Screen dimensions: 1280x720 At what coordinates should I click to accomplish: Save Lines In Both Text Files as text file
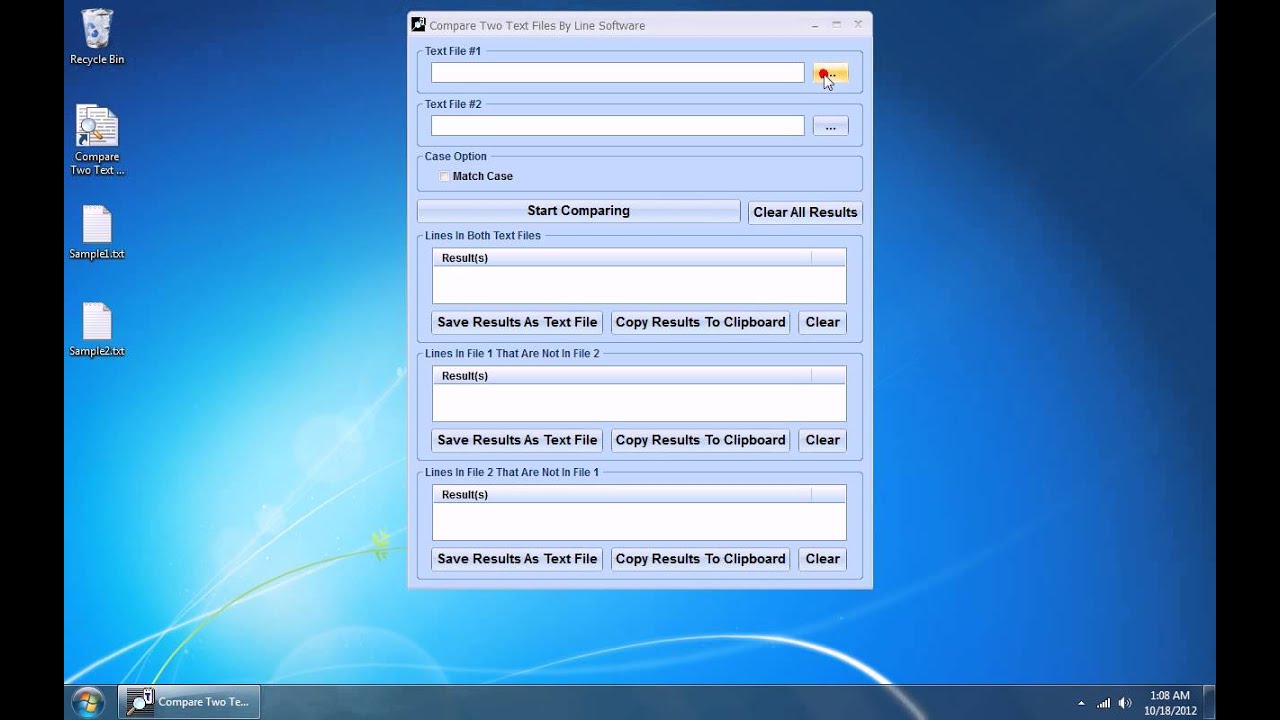point(516,322)
